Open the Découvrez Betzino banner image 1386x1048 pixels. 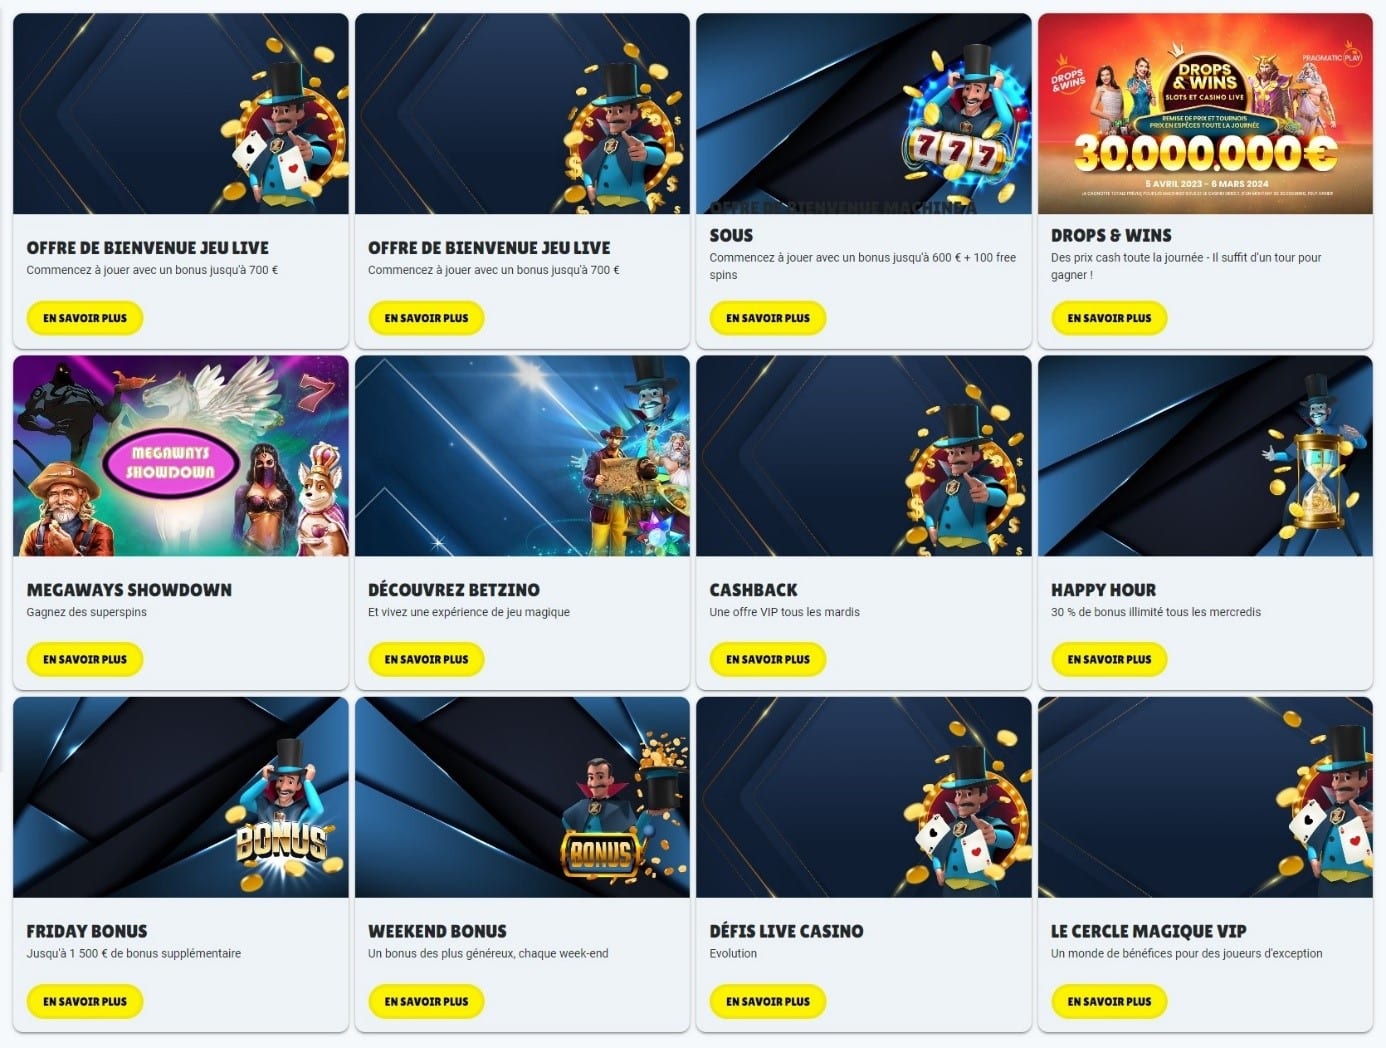(522, 456)
